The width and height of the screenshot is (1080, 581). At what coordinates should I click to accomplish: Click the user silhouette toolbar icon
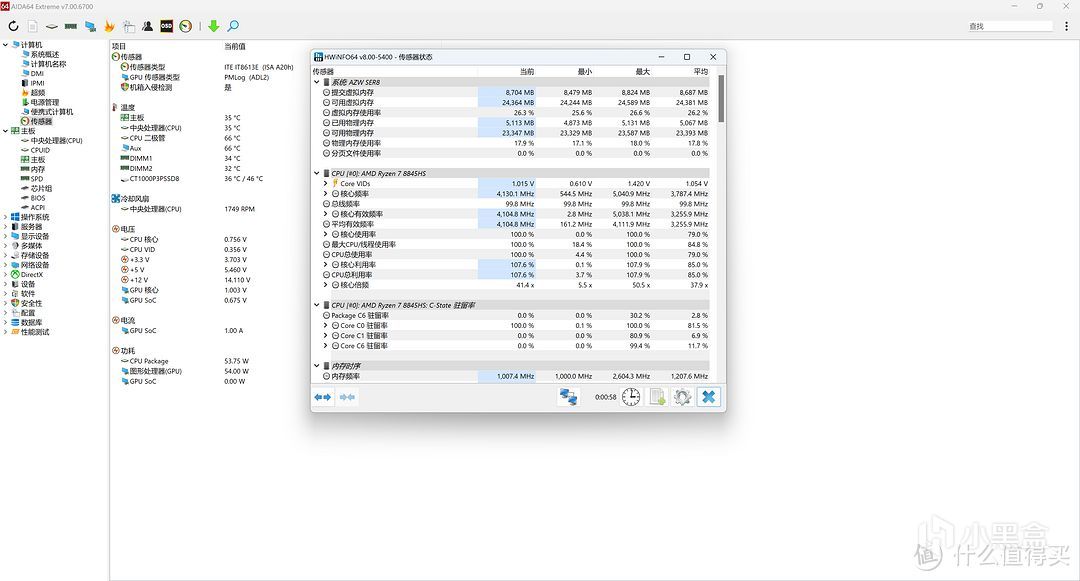pyautogui.click(x=147, y=26)
